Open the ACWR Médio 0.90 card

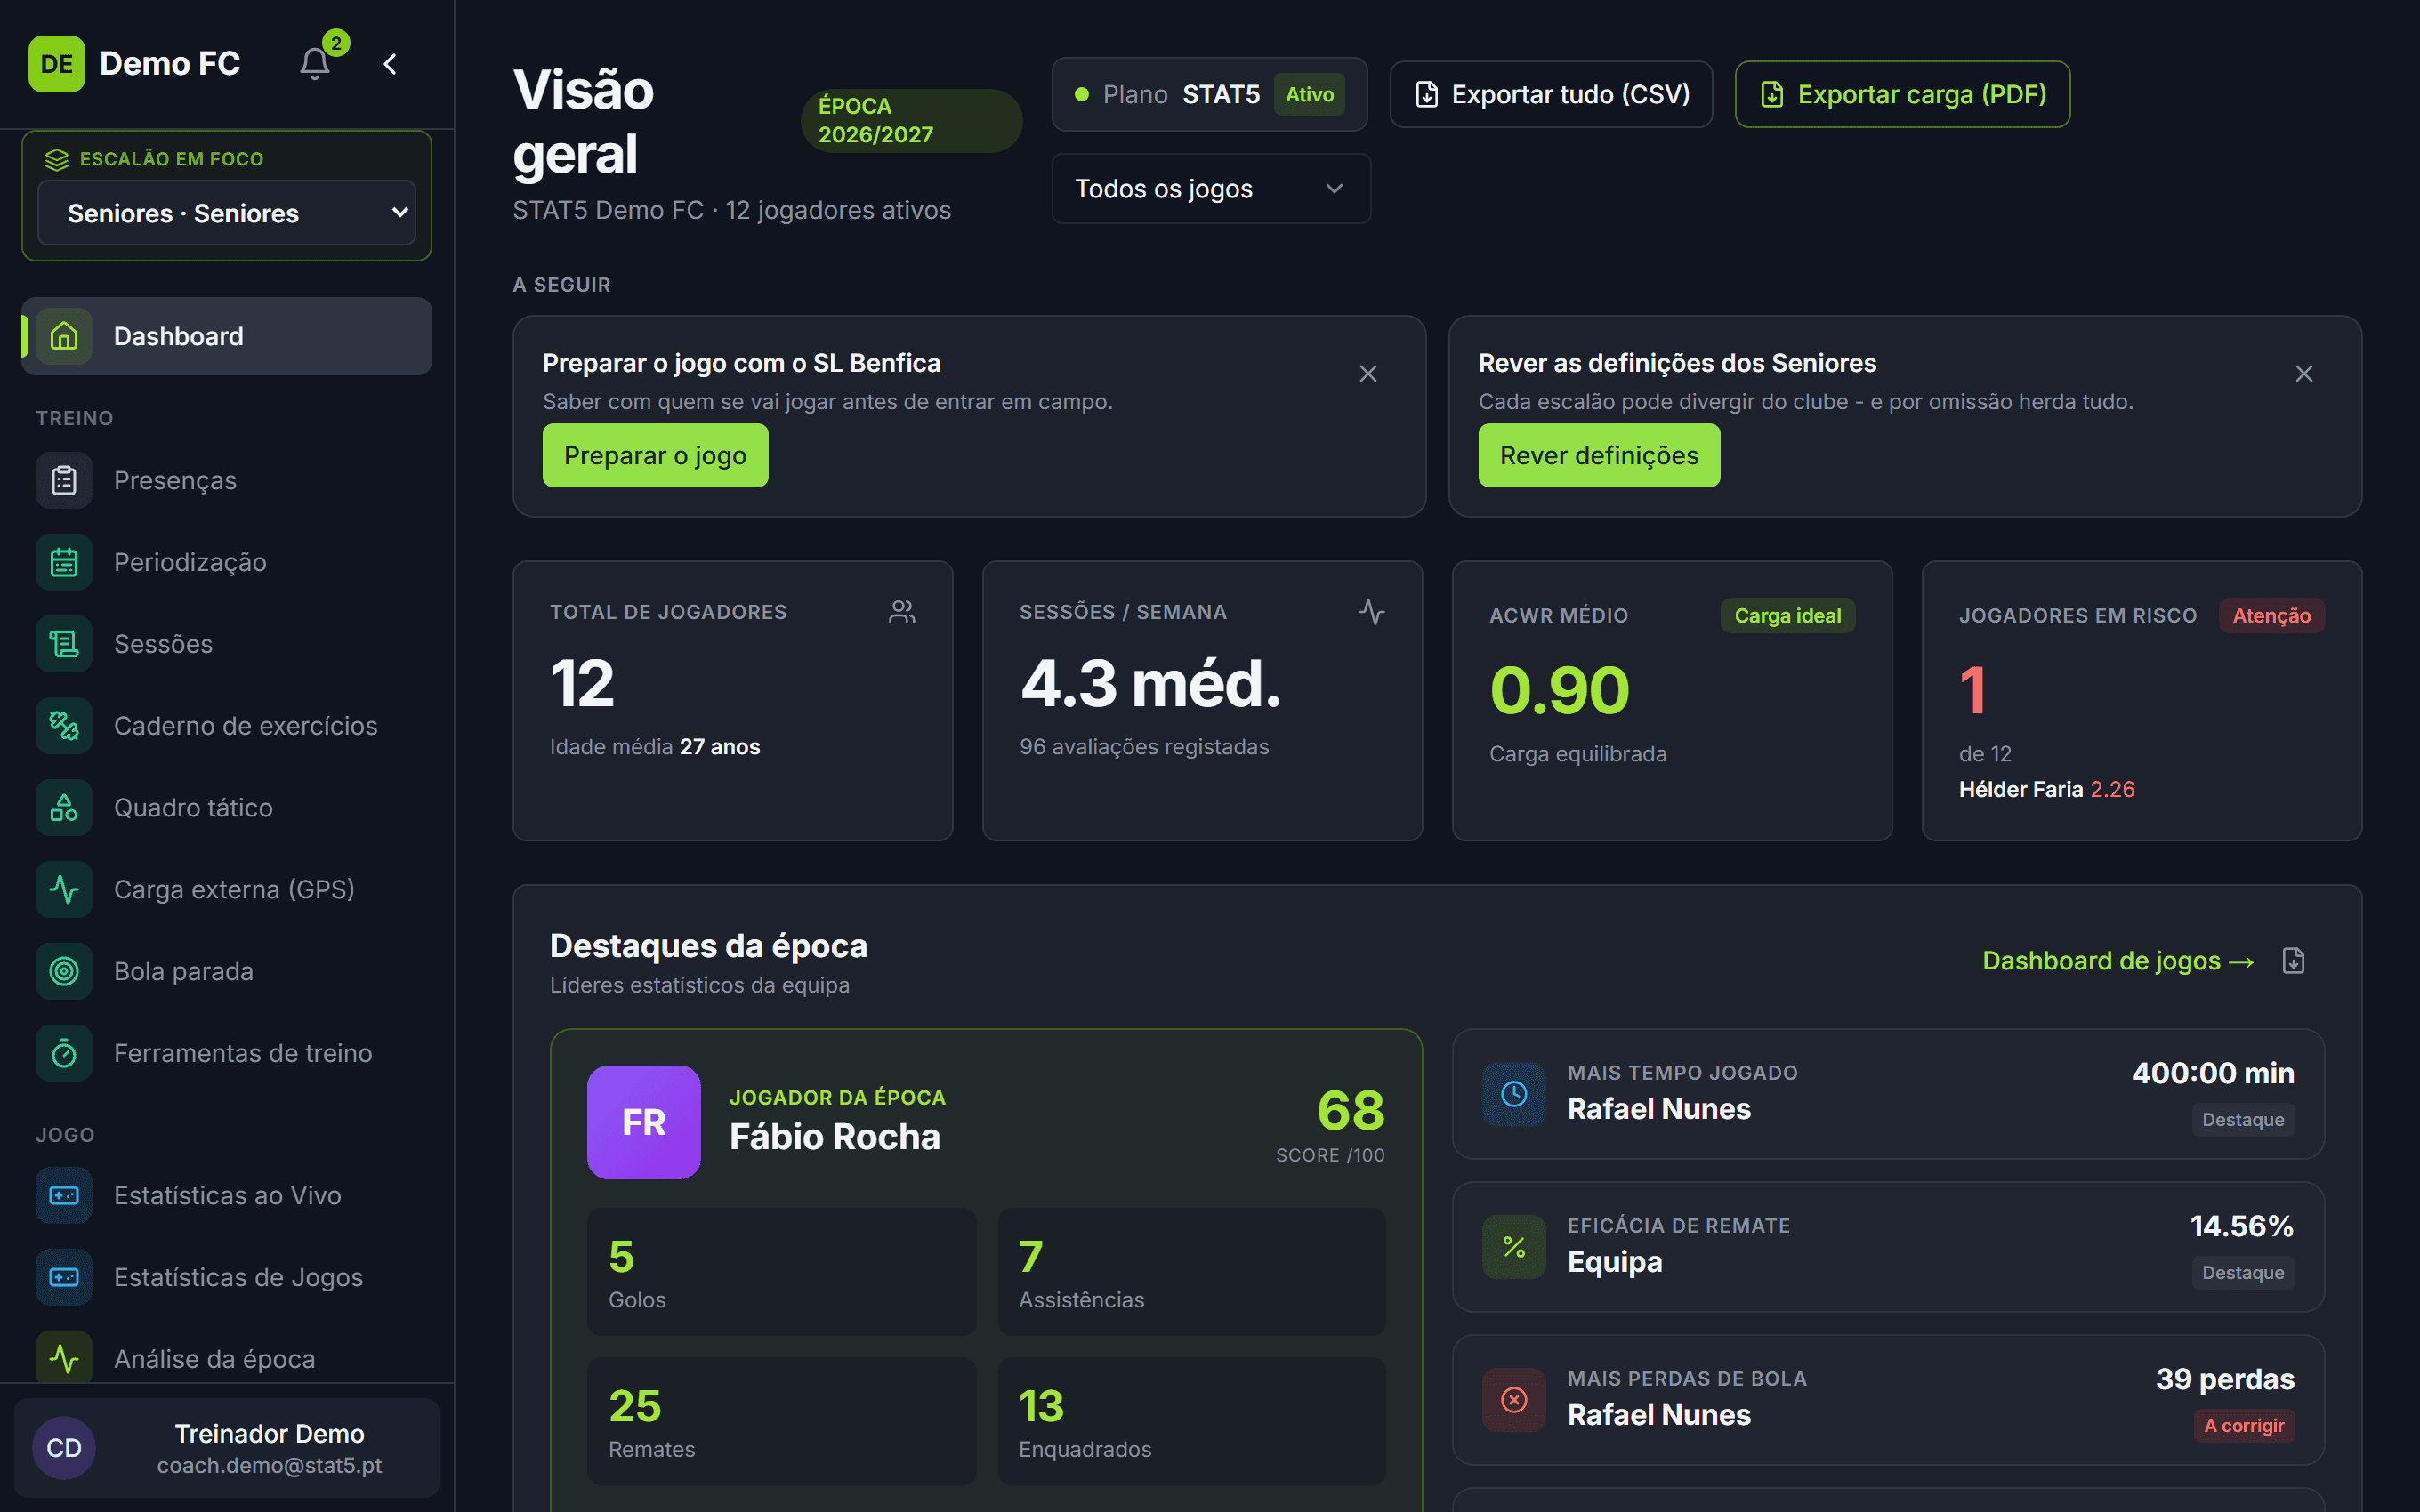[1672, 701]
